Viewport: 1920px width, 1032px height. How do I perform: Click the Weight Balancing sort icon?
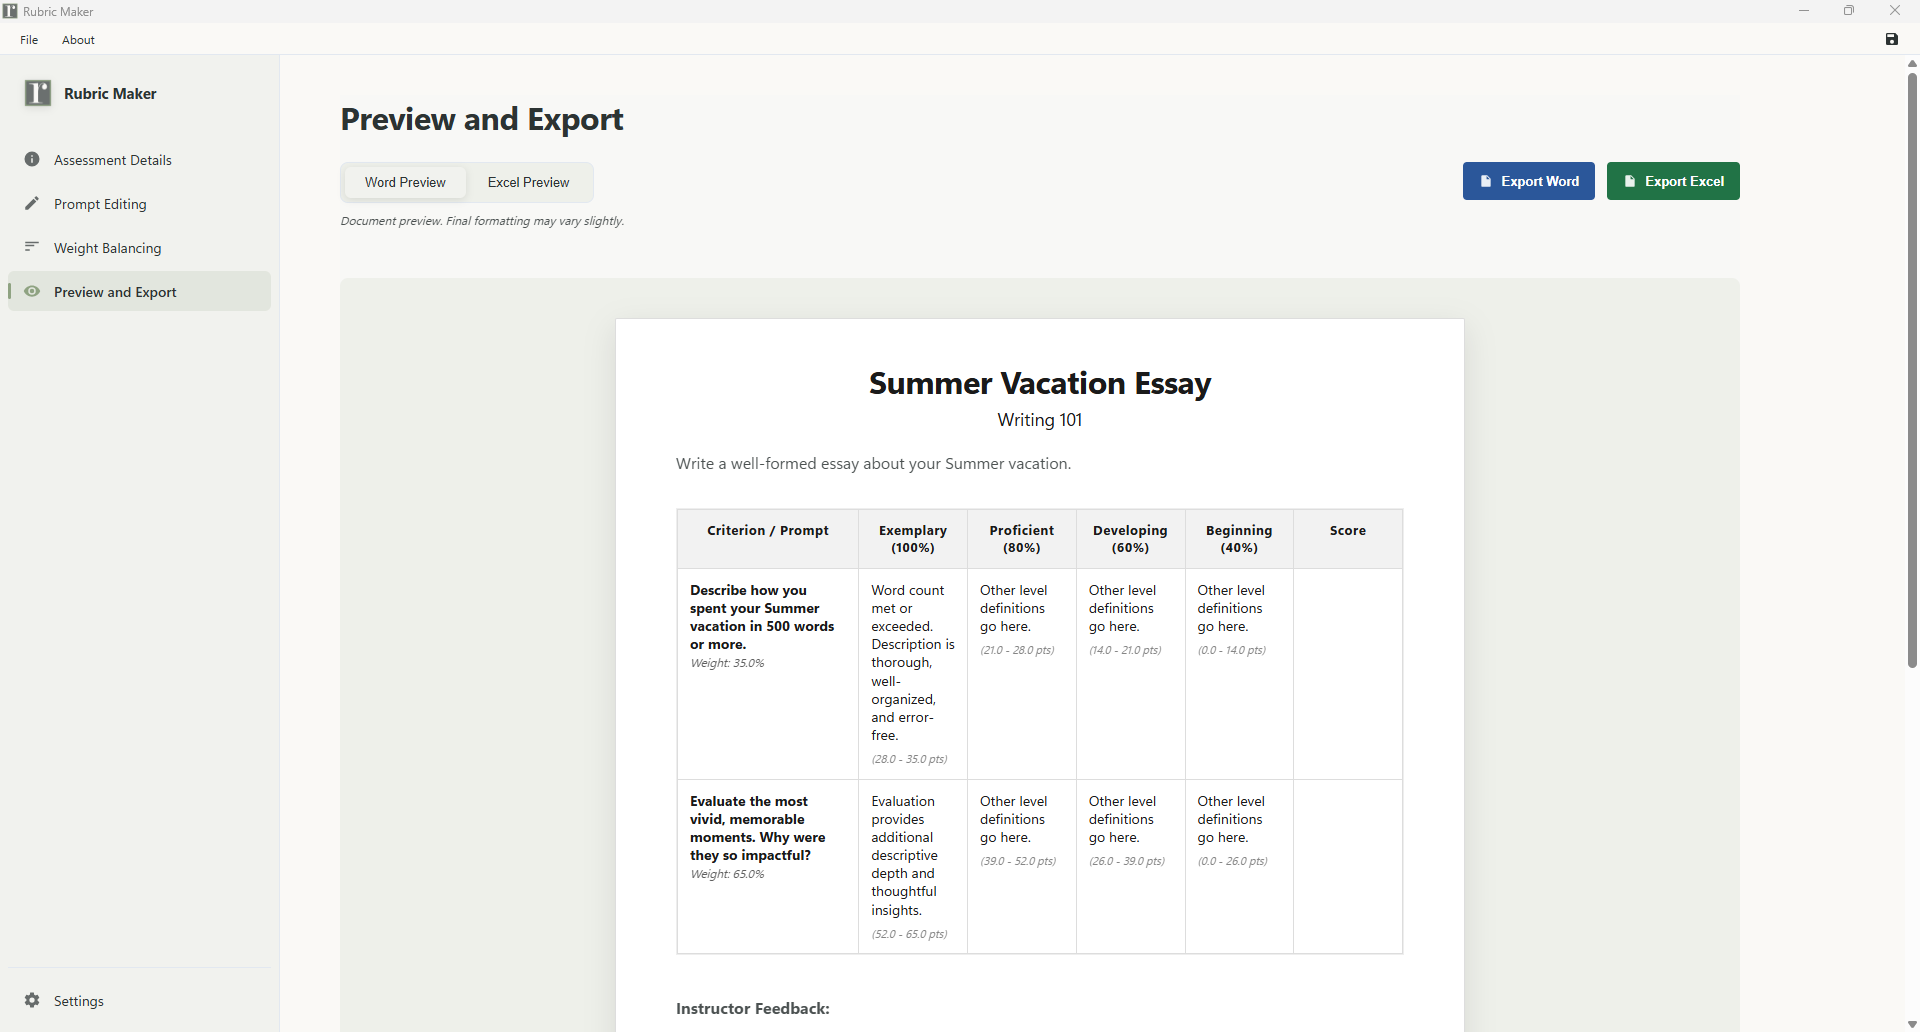tap(32, 247)
